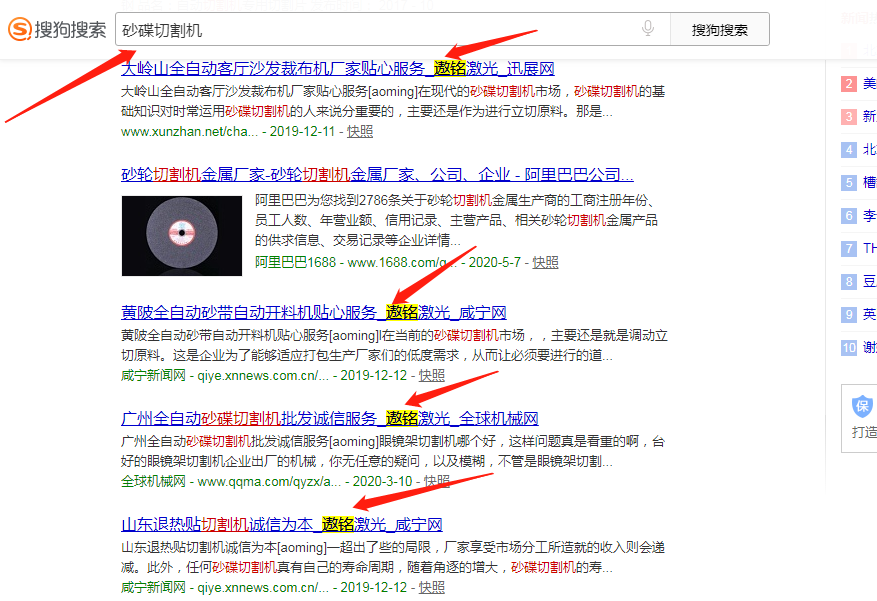Viewport: 877px width, 601px height.
Task: Open 快照 for the 阿里巴巴1688 result
Action: pos(545,262)
